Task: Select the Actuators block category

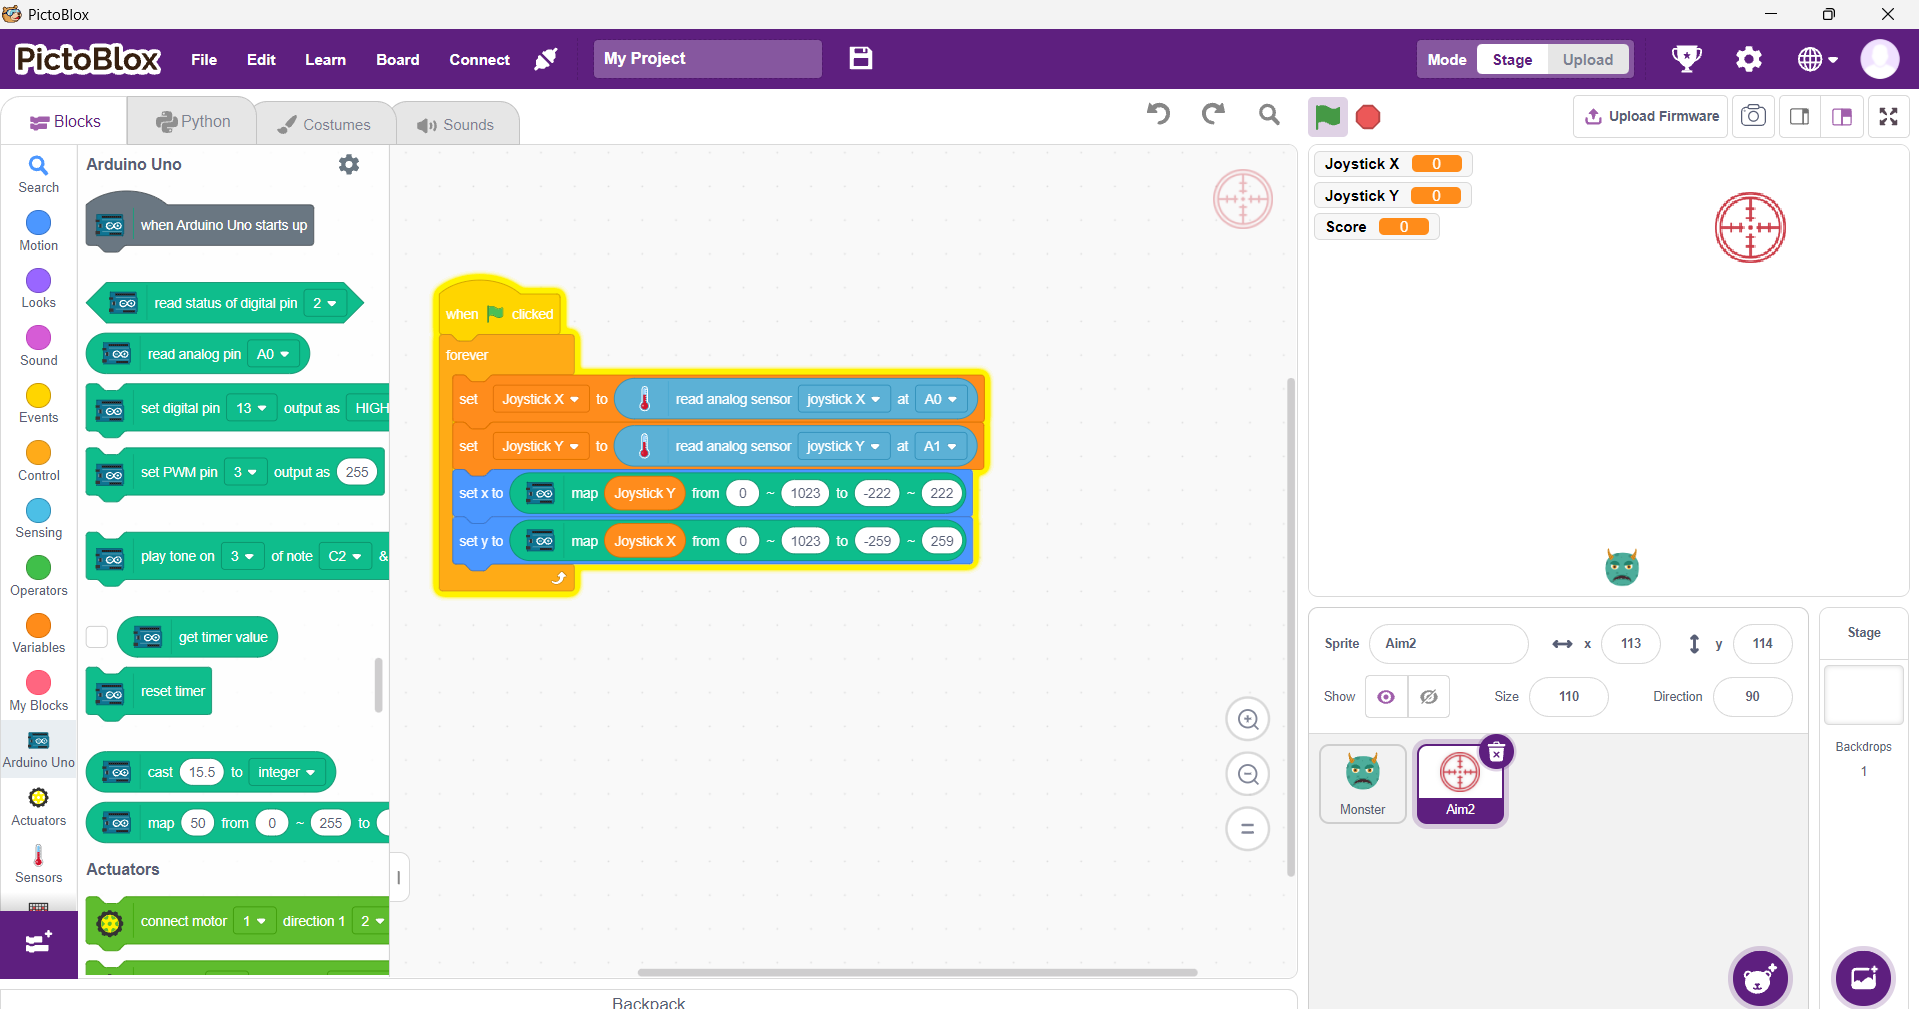Action: 38,806
